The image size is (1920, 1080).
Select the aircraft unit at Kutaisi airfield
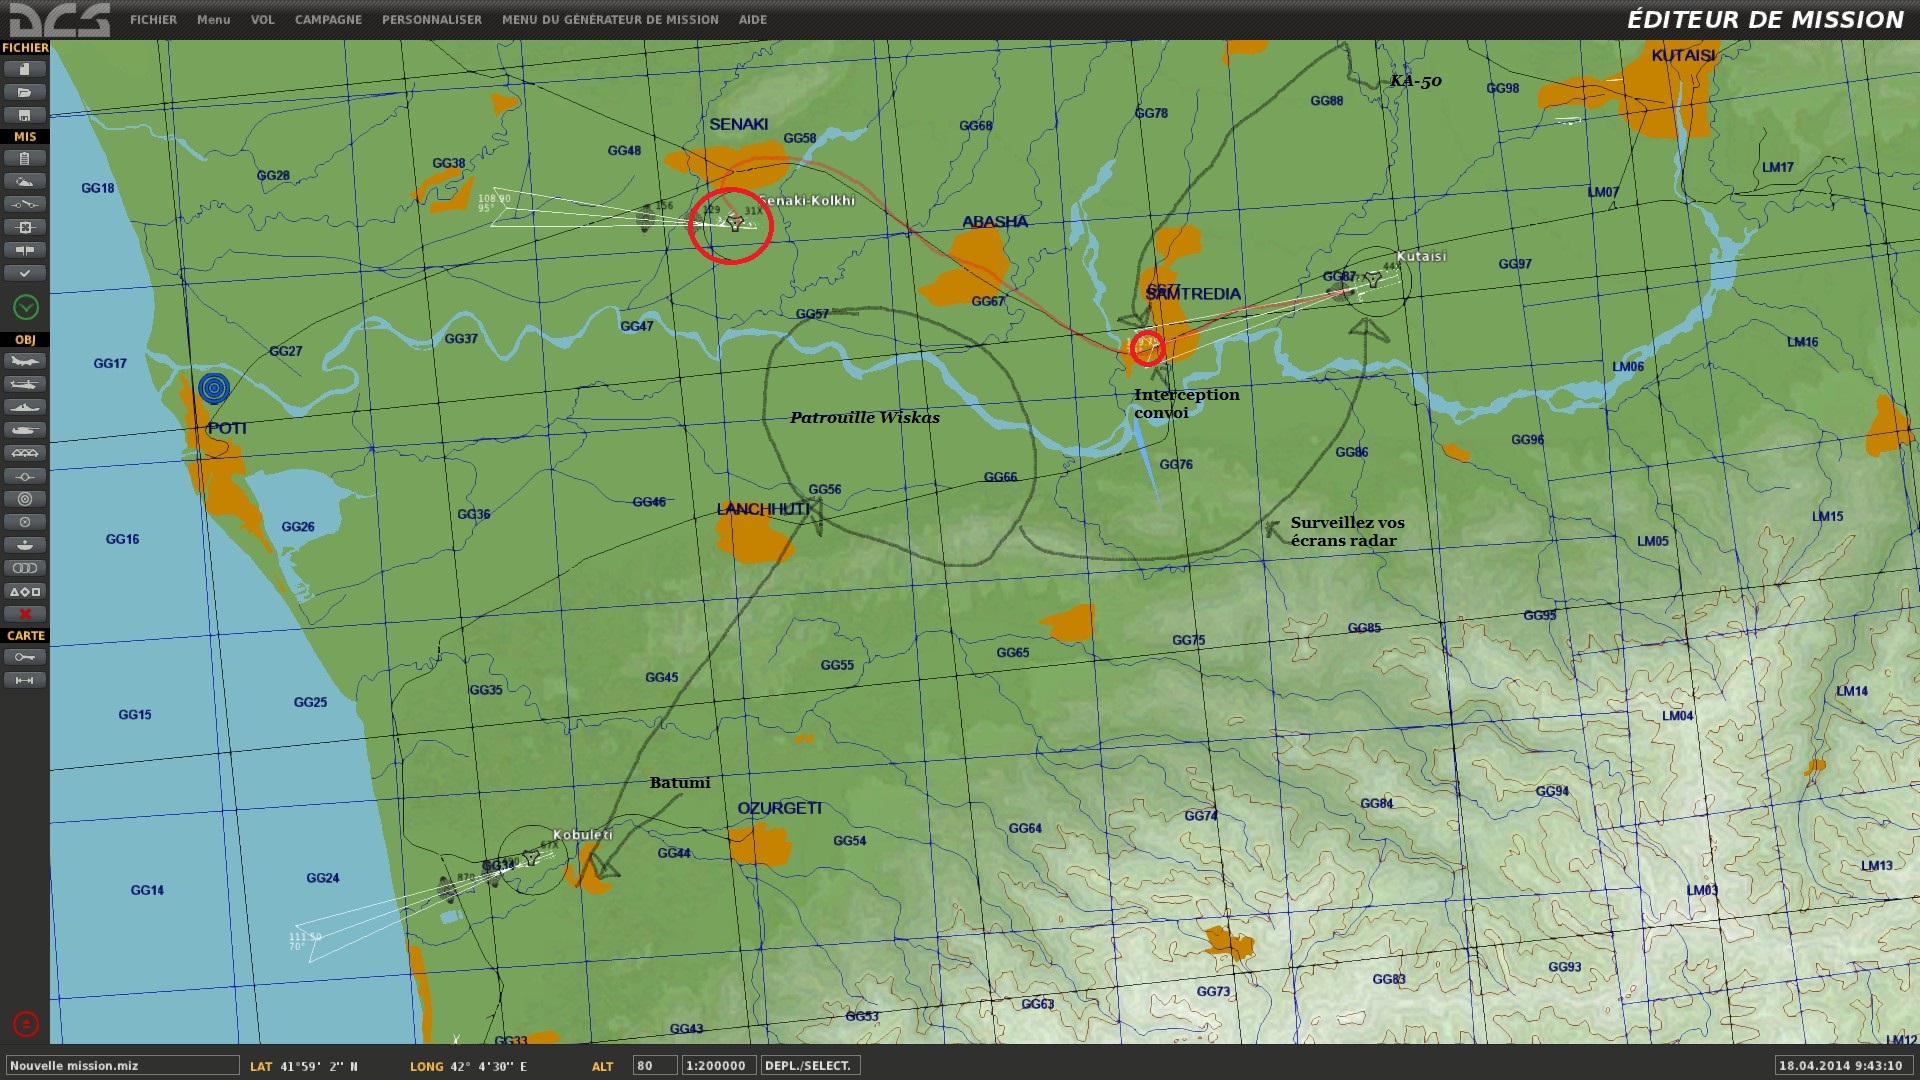(x=1373, y=280)
